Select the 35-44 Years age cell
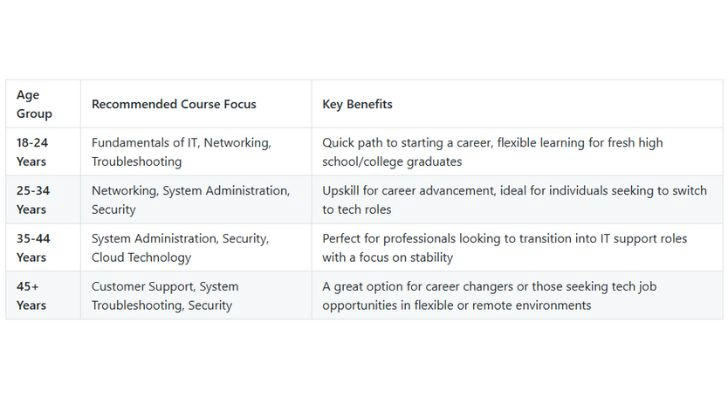 (x=33, y=247)
